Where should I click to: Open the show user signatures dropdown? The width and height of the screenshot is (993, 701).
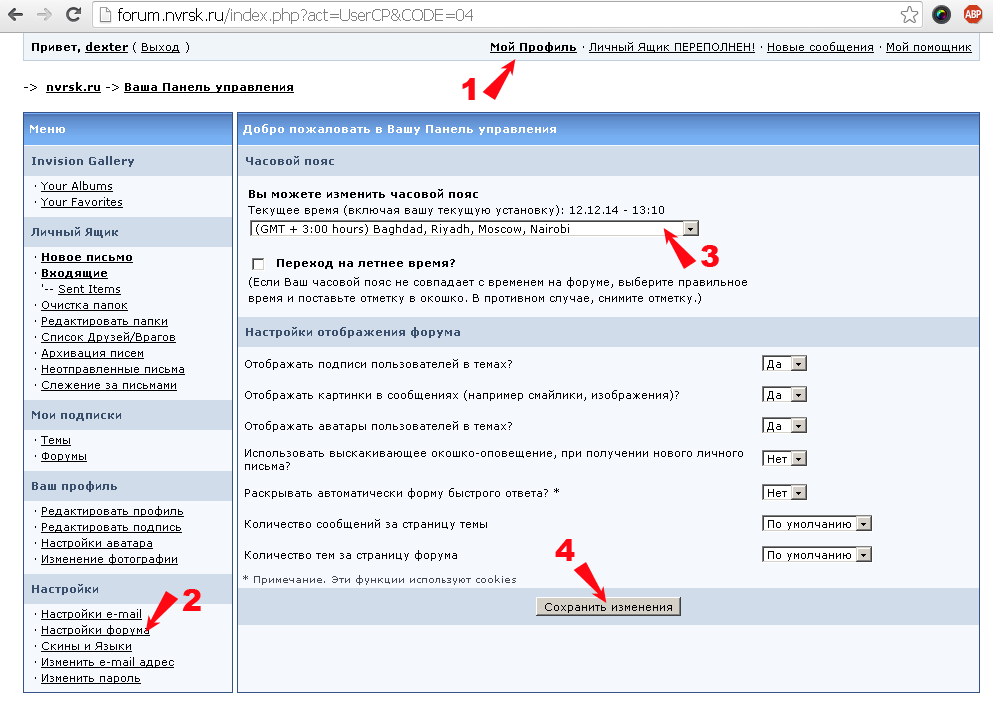pos(784,364)
